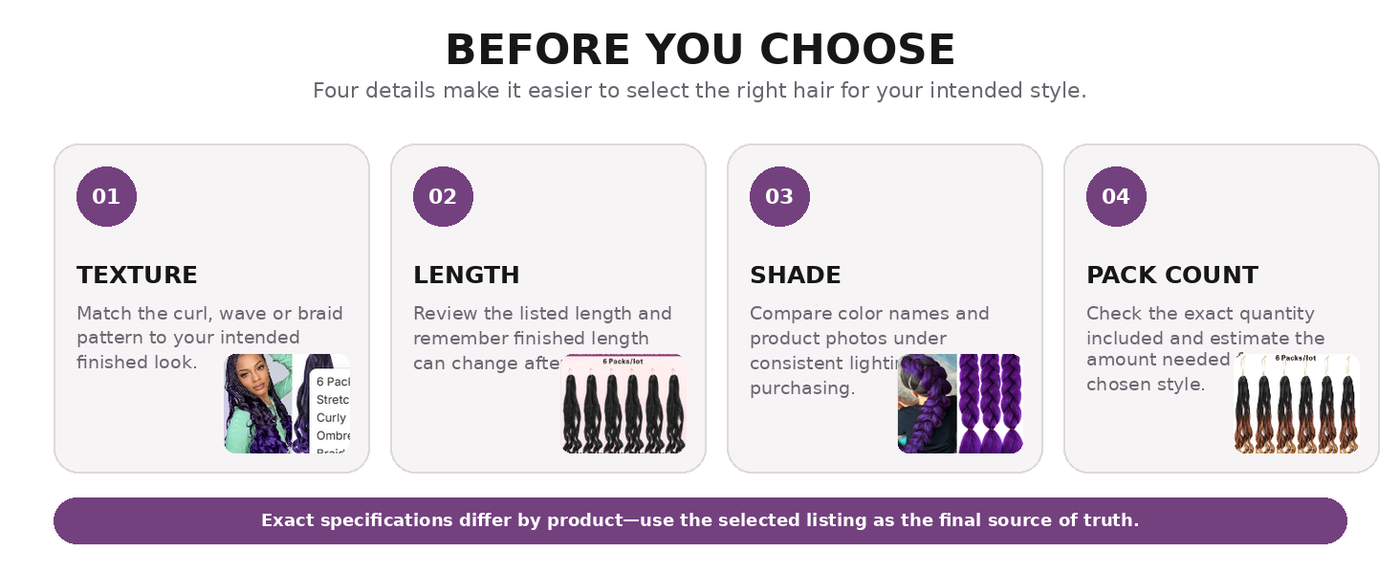The height and width of the screenshot is (574, 1400).
Task: Select the PACK COUNT heading
Action: point(1172,275)
